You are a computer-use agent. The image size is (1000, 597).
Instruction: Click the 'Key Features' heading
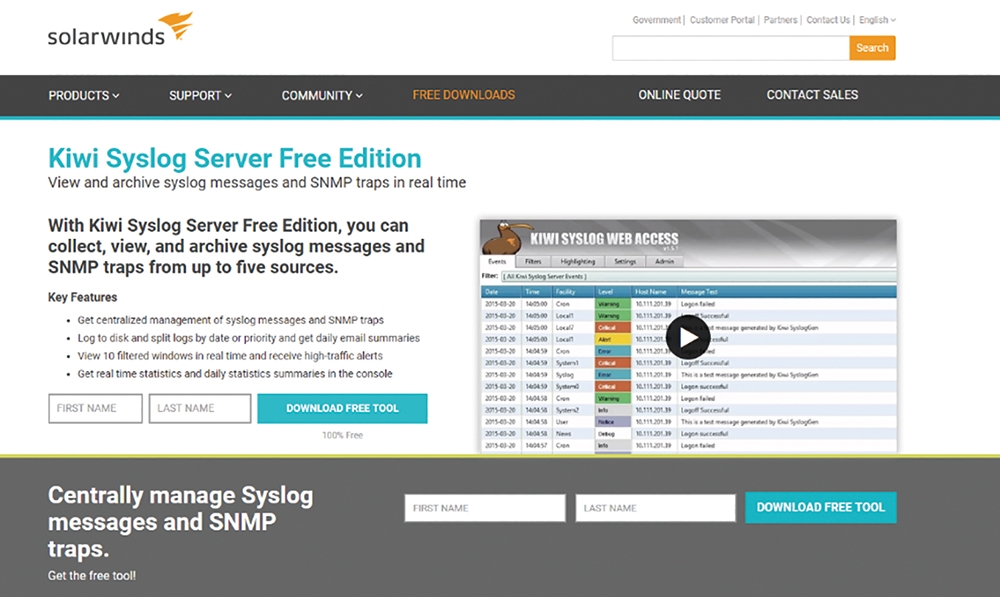click(82, 297)
